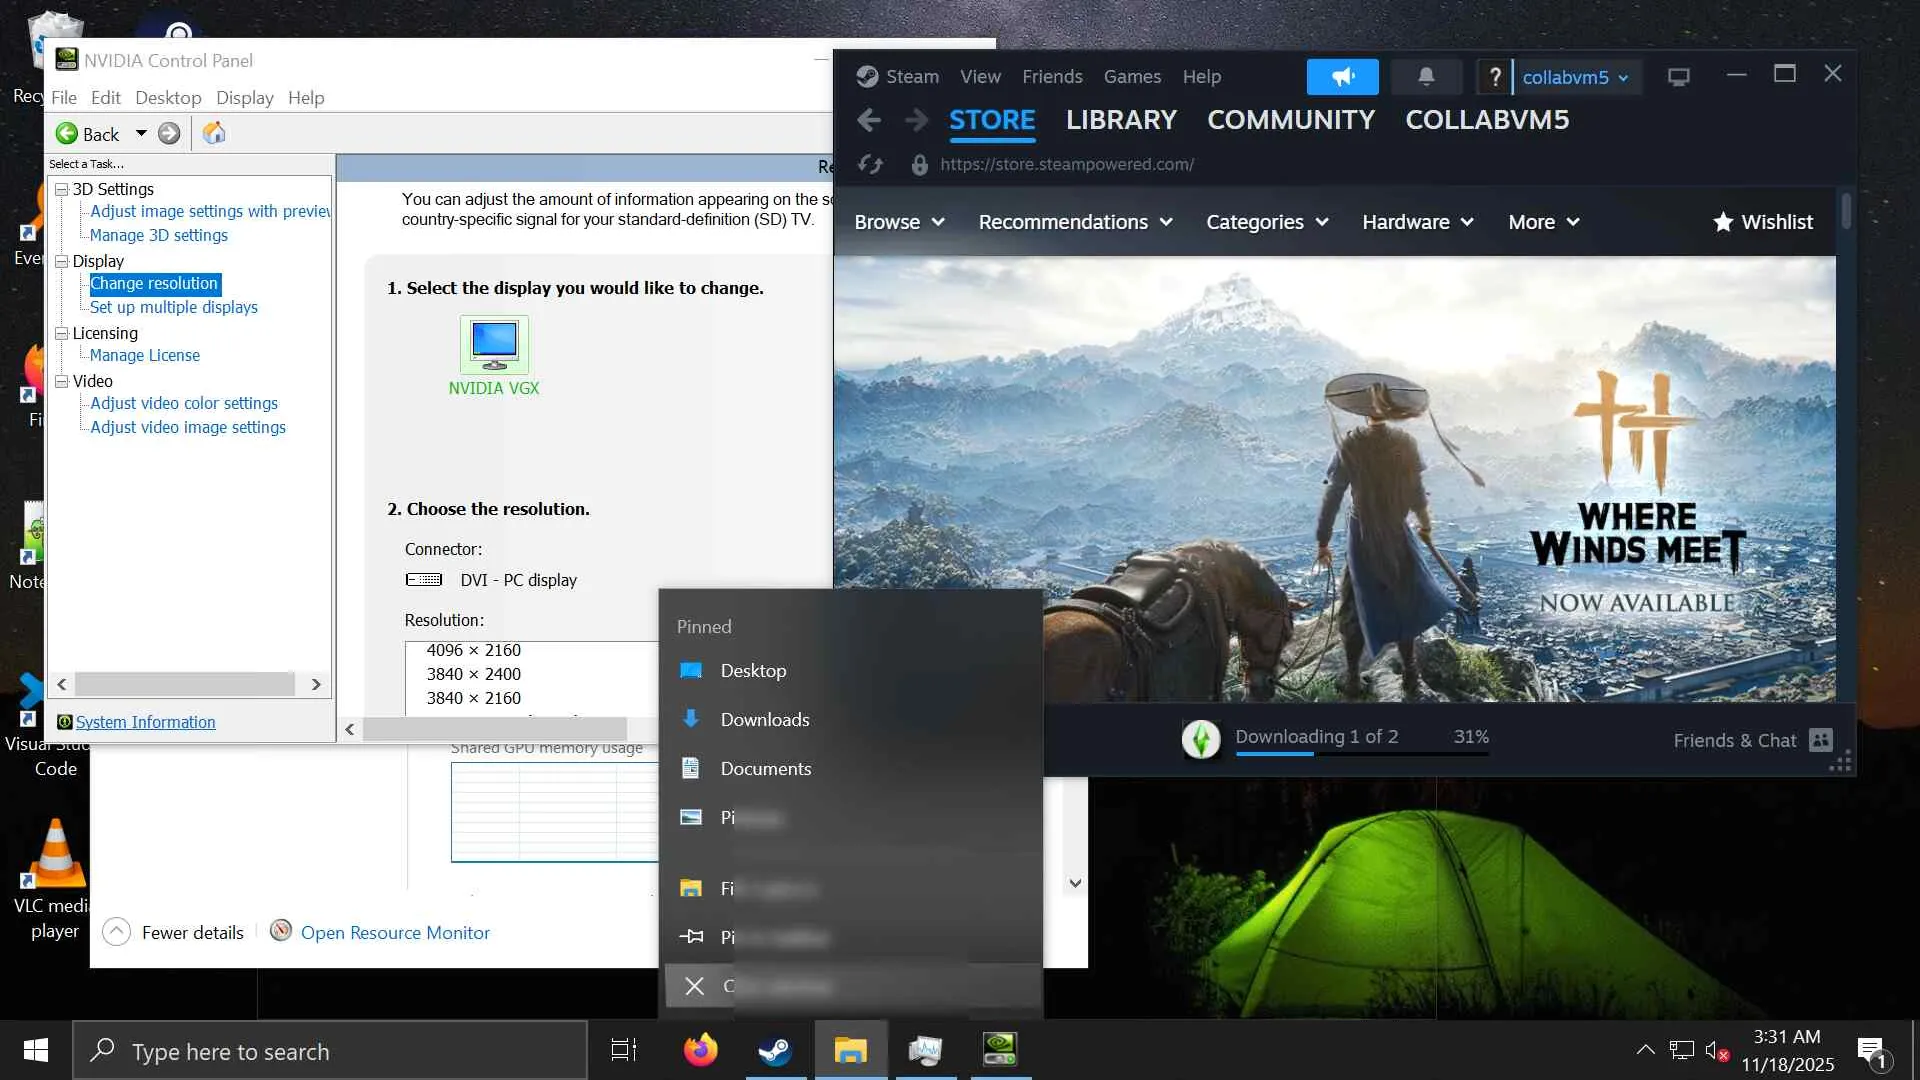
Task: Click the NVIDIA VGX display icon
Action: click(x=494, y=345)
